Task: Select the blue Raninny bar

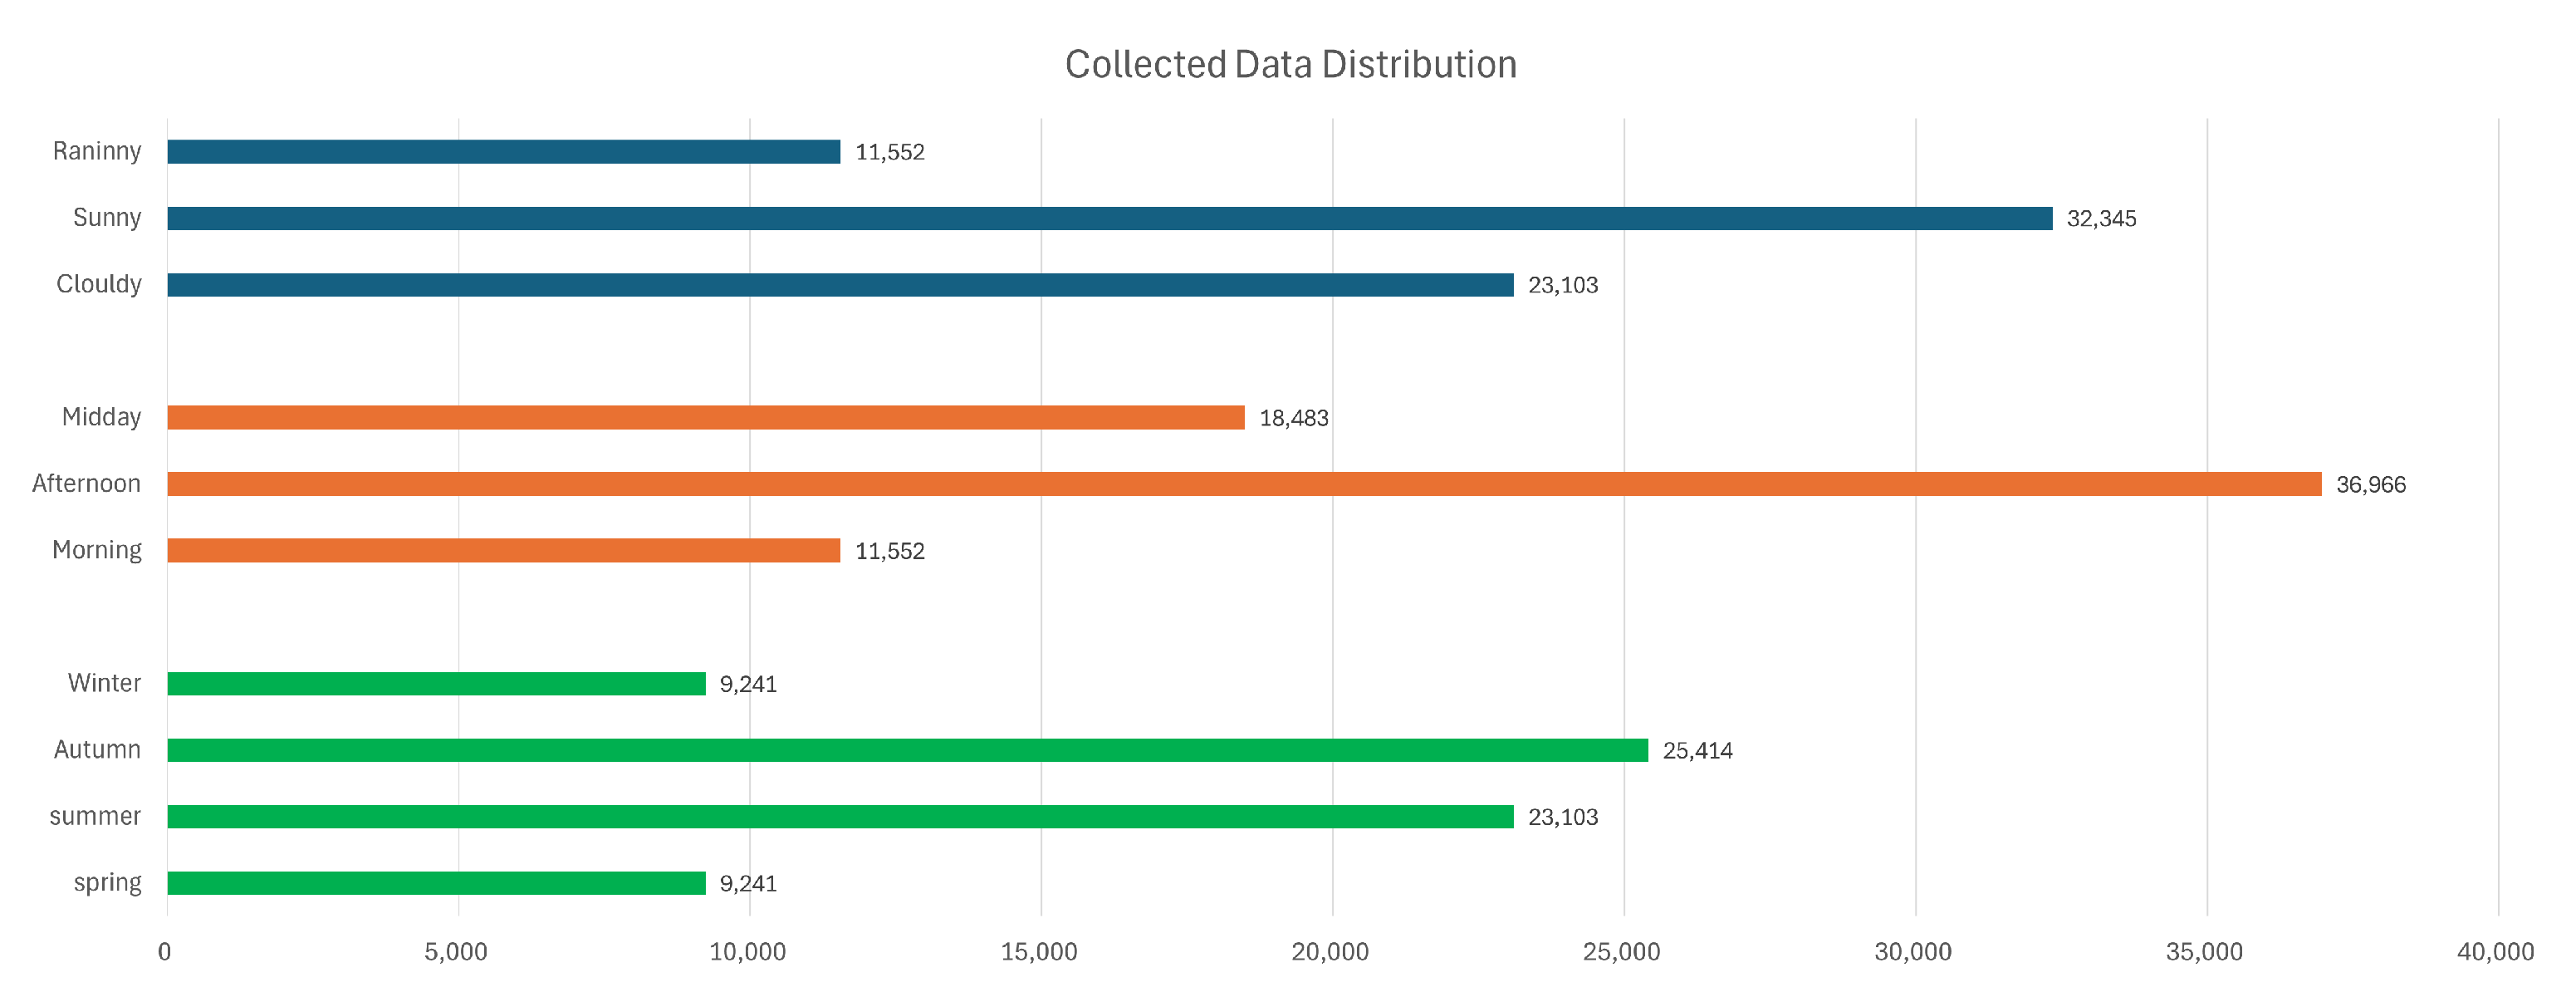Action: point(503,152)
